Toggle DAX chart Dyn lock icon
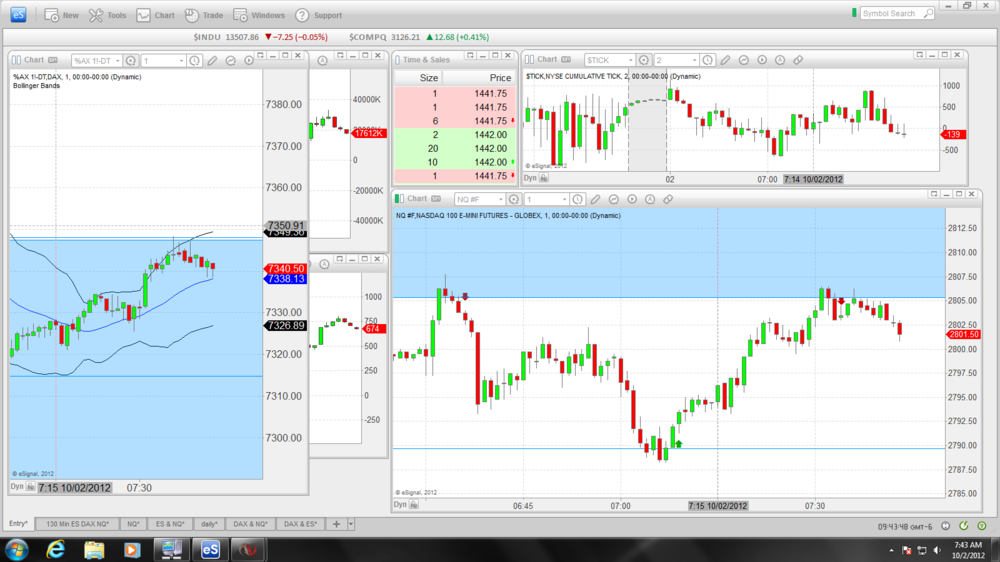Viewport: 1000px width, 562px height. (30, 487)
